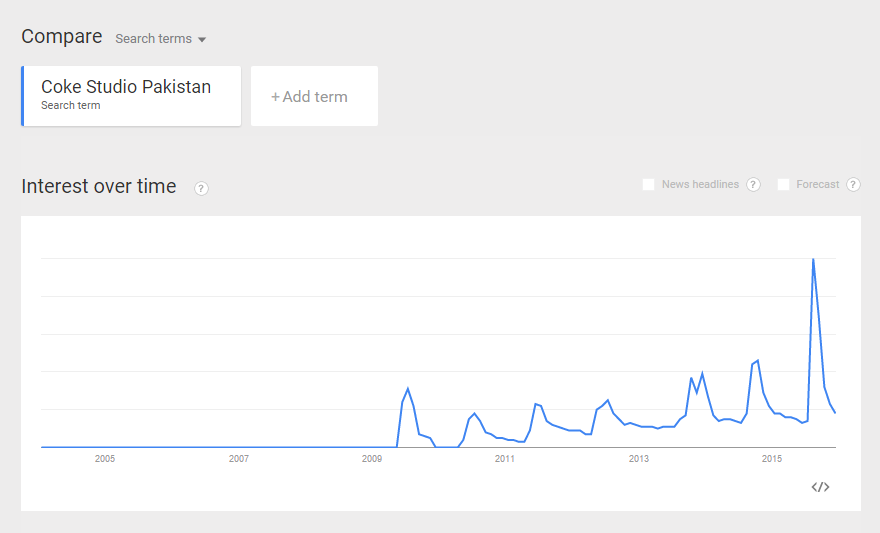Select the 2011 axis label
This screenshot has height=533, width=880.
(505, 459)
